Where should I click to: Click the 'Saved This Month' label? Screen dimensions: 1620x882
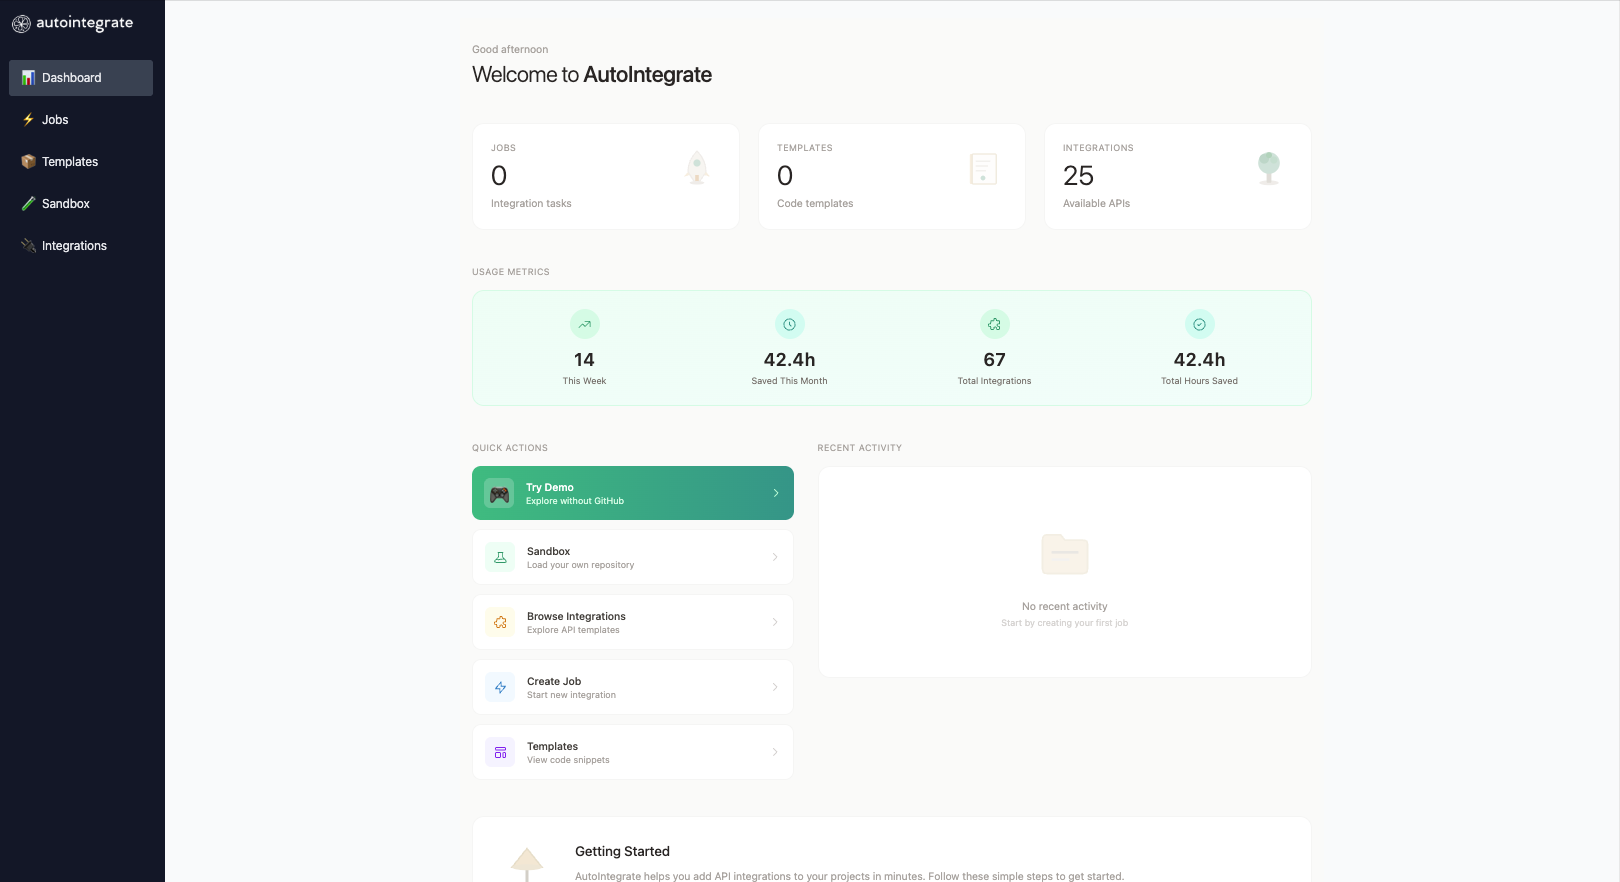(x=789, y=381)
